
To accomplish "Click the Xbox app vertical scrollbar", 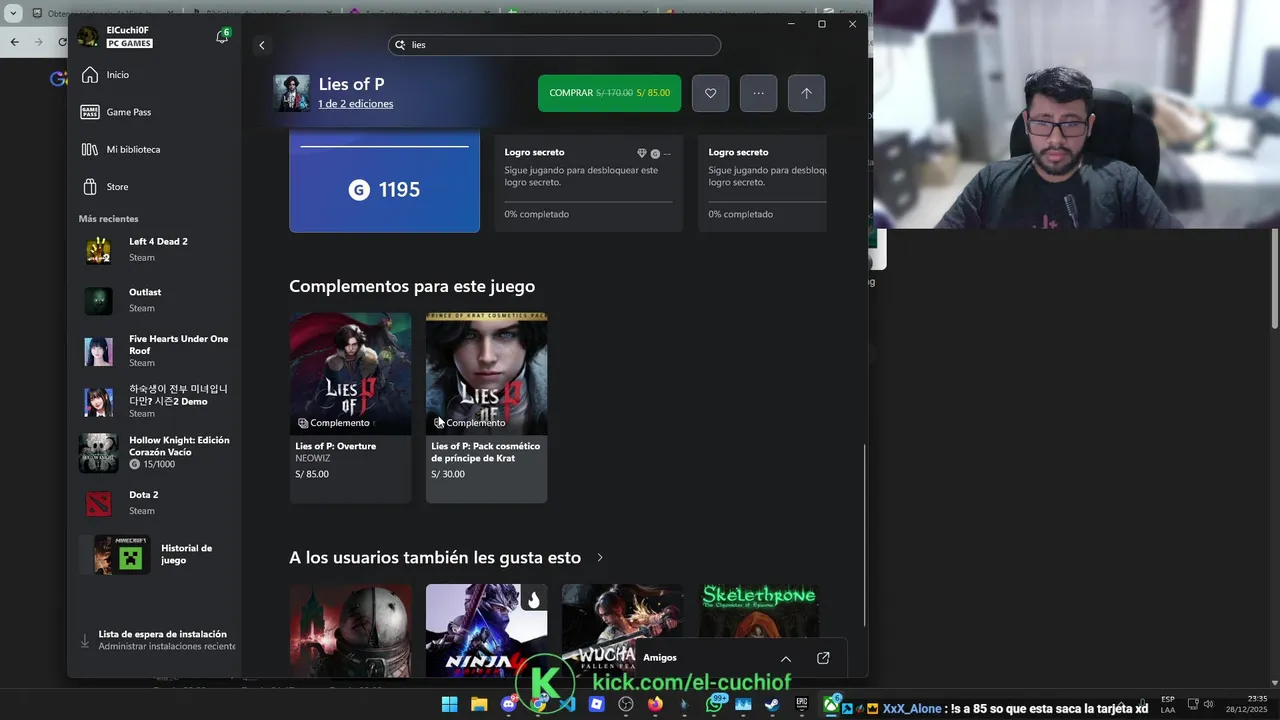I will [x=864, y=535].
